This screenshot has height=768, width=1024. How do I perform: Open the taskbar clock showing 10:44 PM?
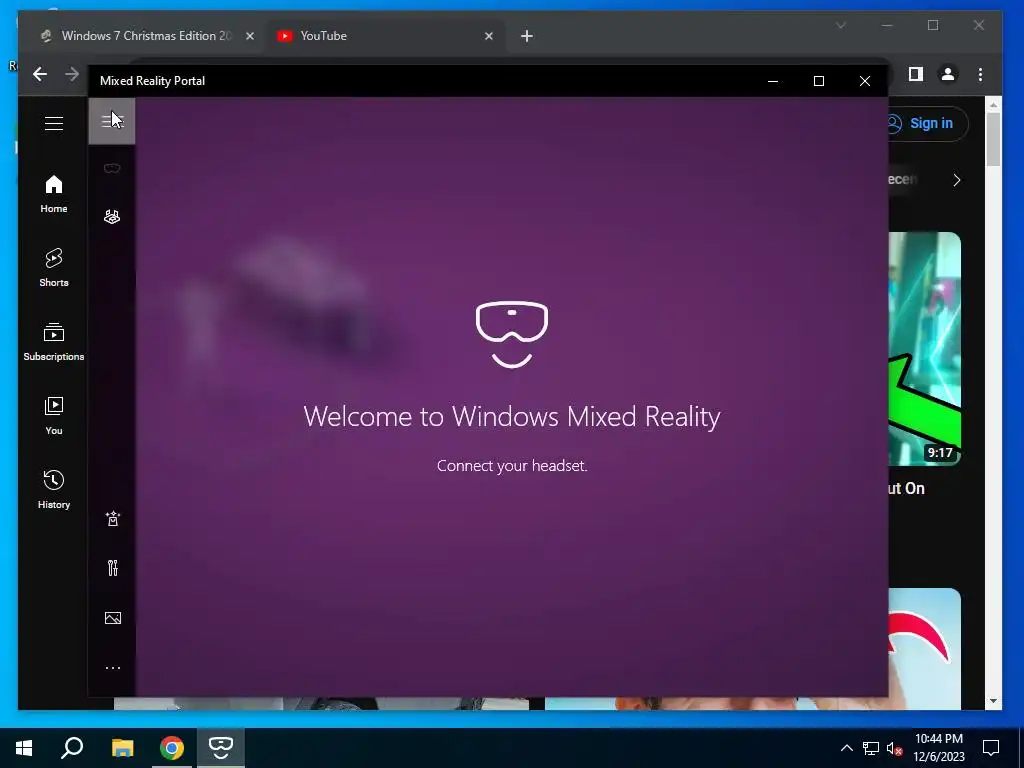click(938, 748)
